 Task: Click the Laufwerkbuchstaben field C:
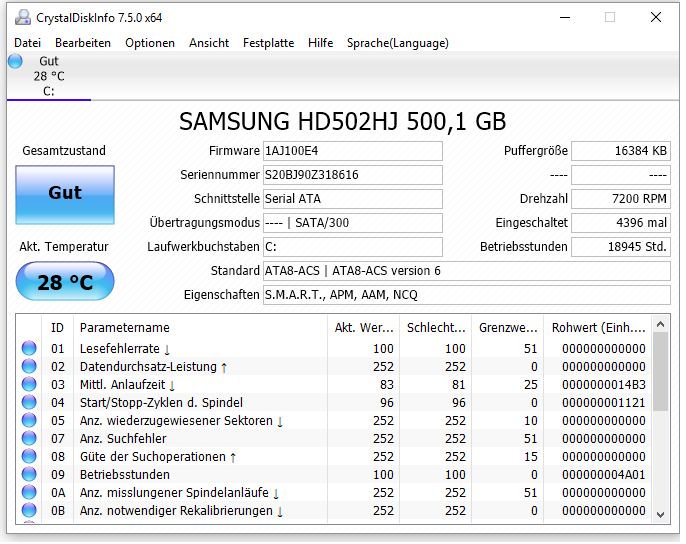coord(353,247)
